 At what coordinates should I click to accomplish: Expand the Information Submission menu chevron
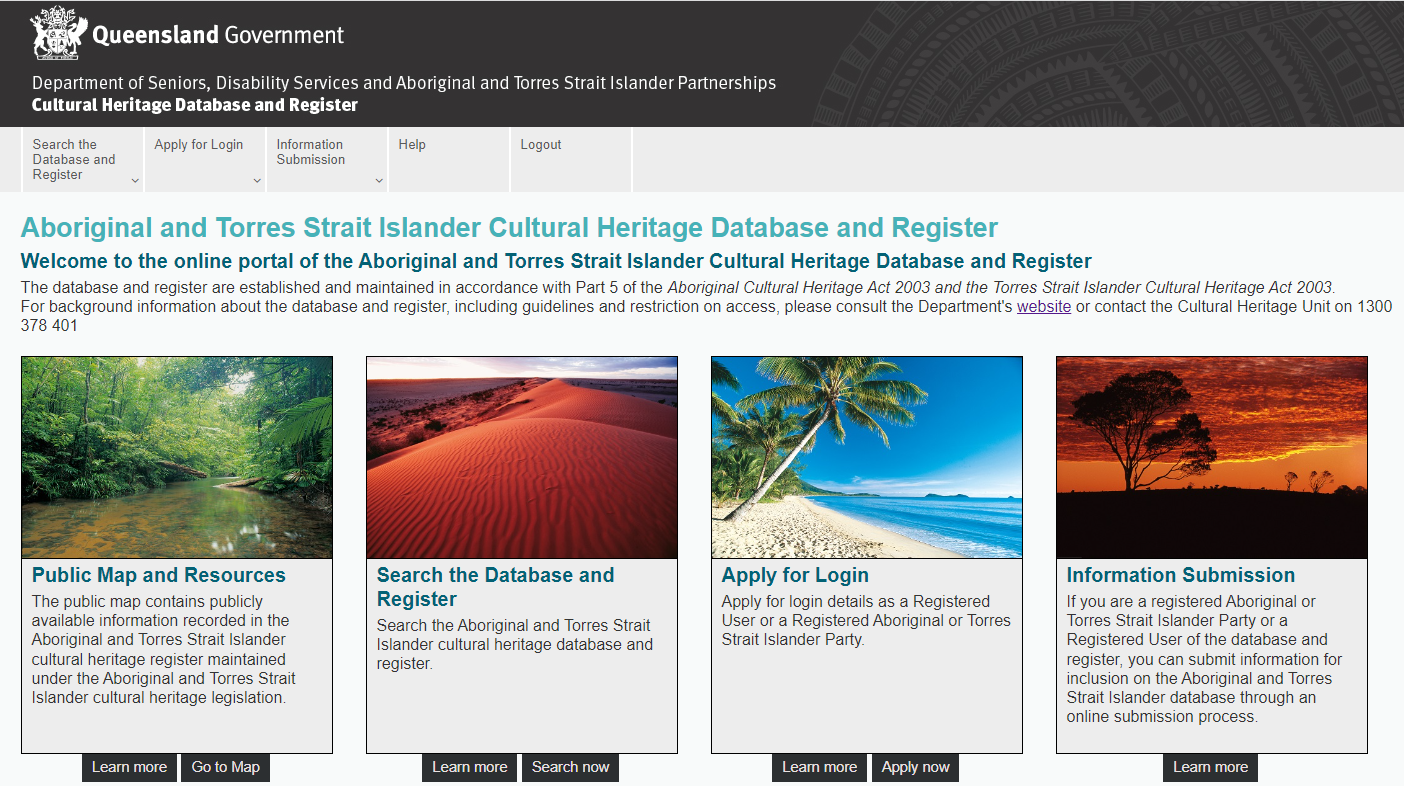coord(379,181)
